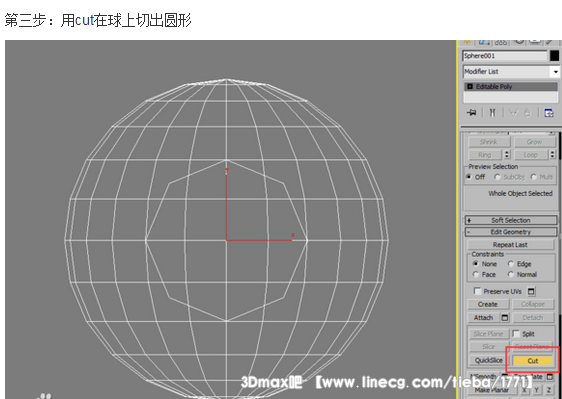Screen dimensions: 562x399
Task: Click the Ring button
Action: pos(485,155)
